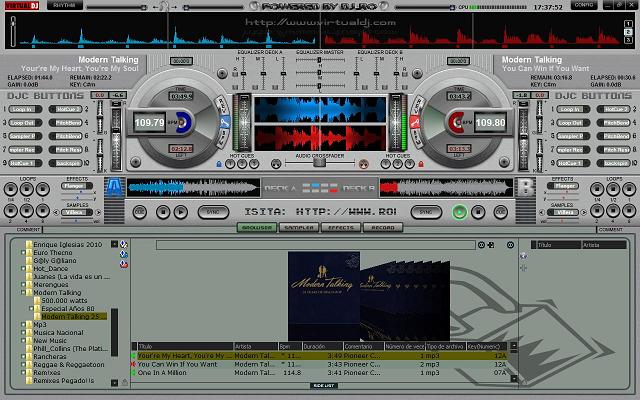Open the Side List toggle

[324, 385]
